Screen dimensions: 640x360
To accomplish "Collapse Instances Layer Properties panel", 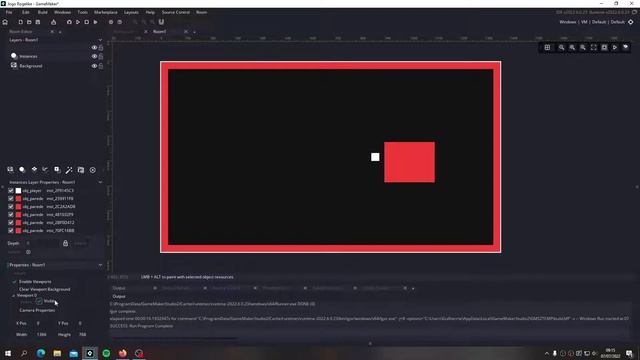I will pyautogui.click(x=100, y=182).
